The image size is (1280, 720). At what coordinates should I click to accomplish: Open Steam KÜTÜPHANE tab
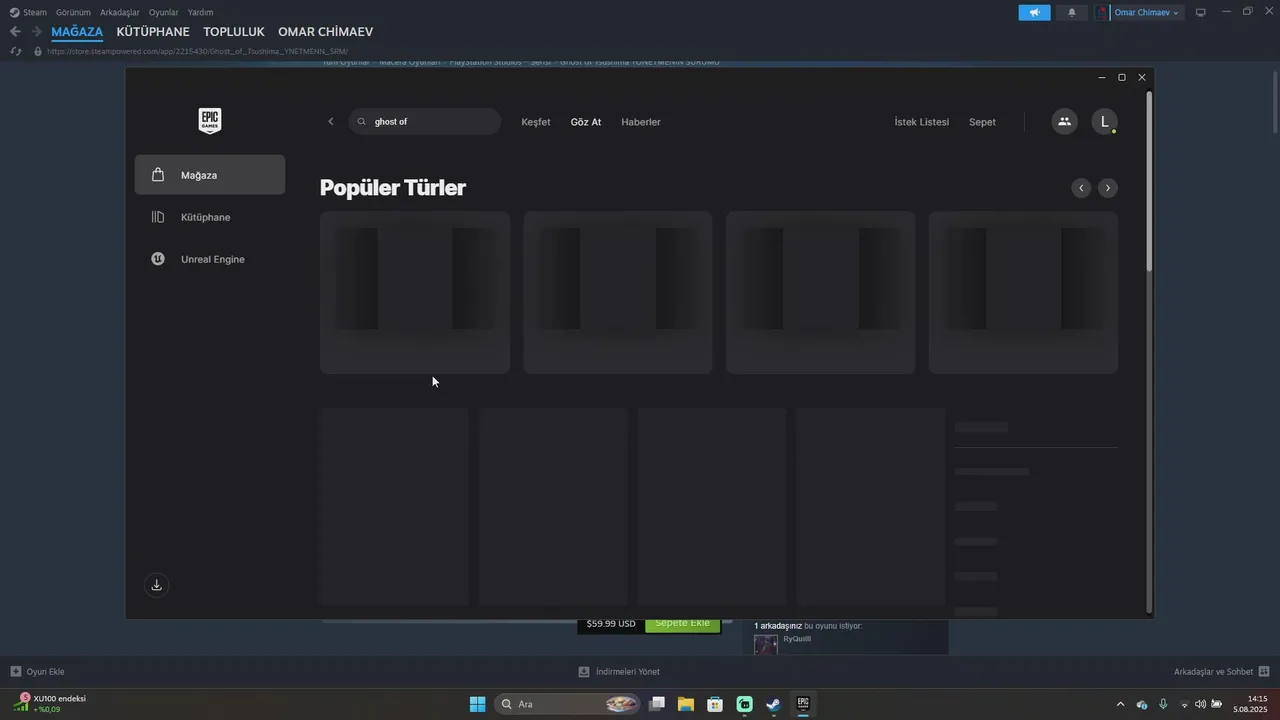(153, 32)
